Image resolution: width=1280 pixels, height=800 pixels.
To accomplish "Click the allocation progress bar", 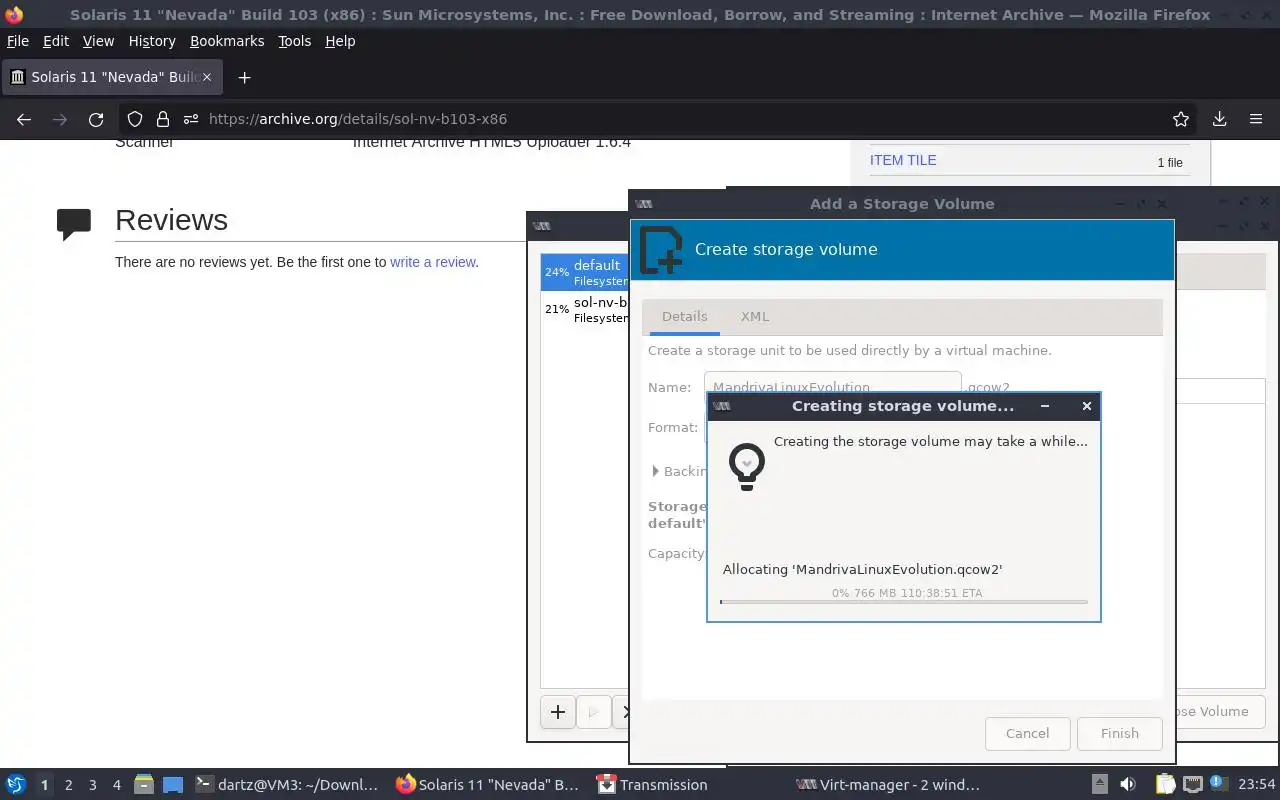I will (903, 602).
